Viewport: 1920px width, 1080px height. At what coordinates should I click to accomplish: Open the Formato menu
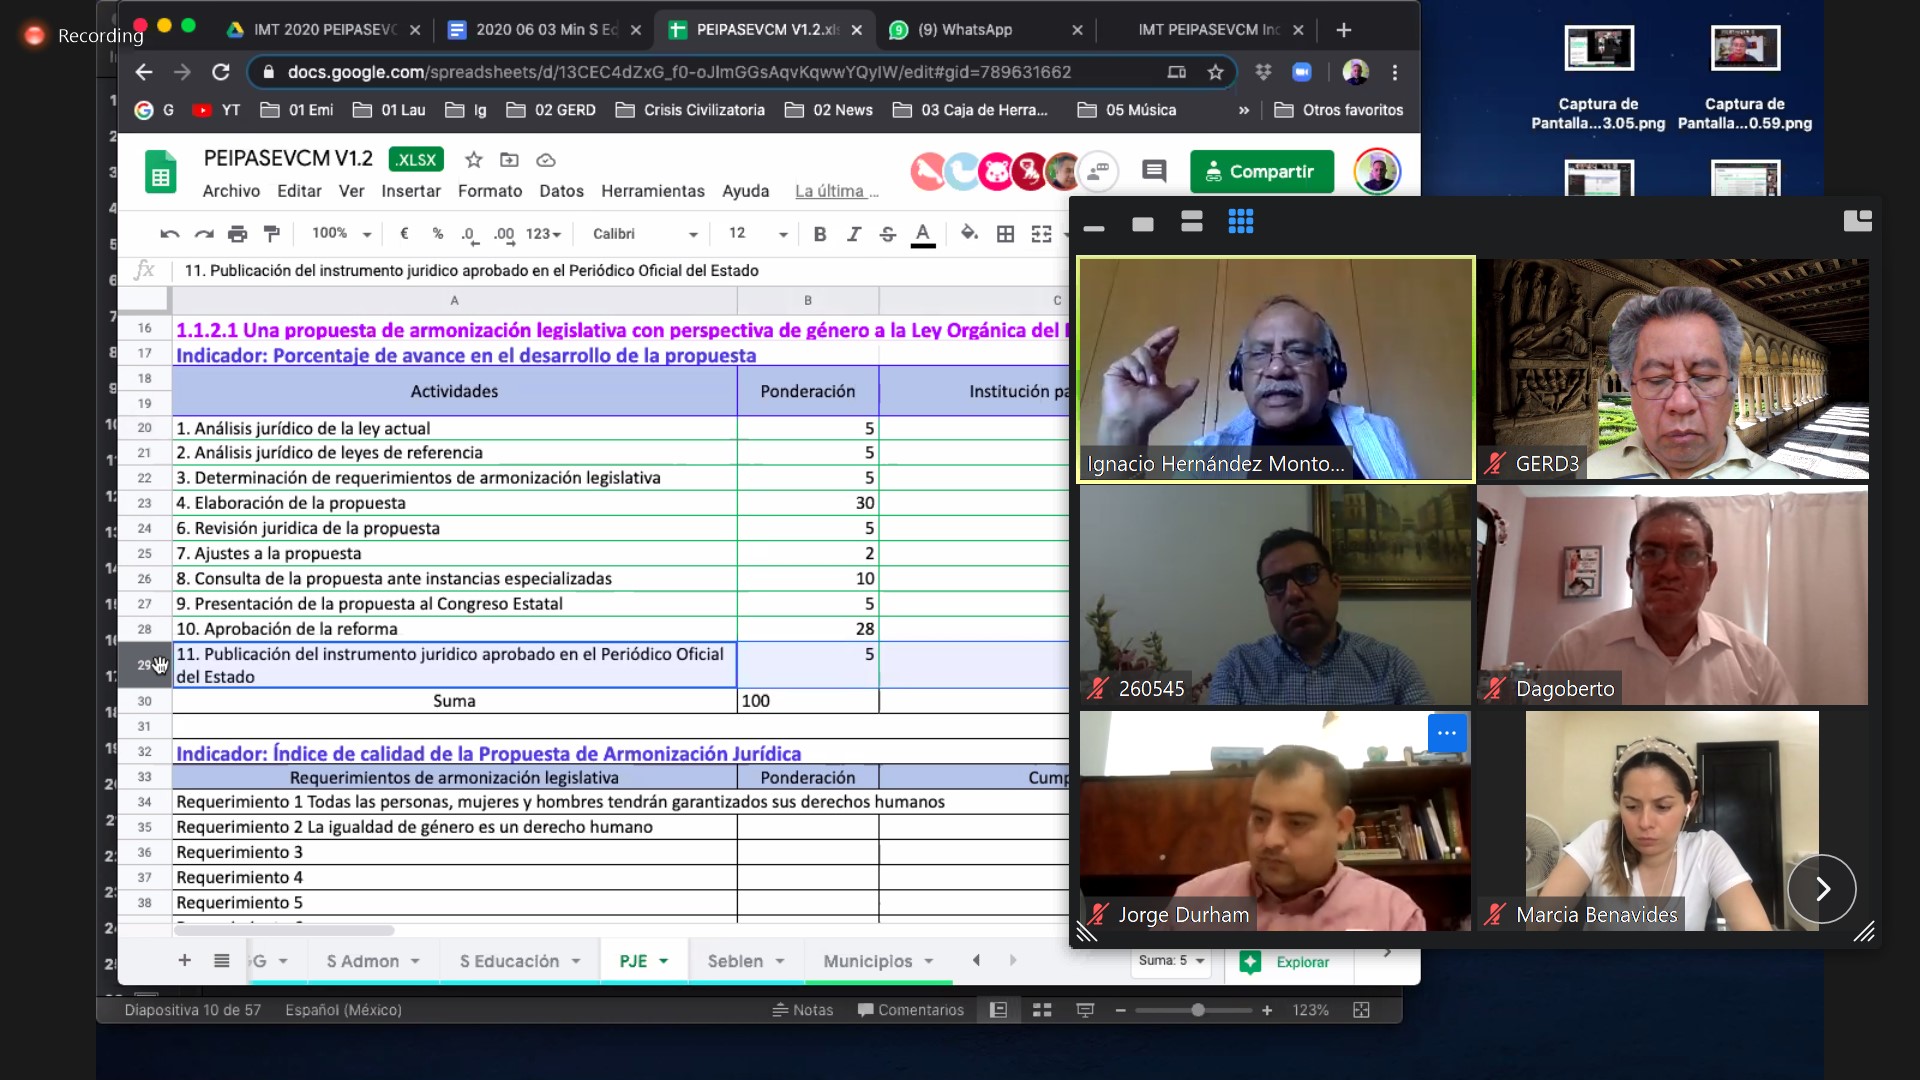[x=490, y=191]
